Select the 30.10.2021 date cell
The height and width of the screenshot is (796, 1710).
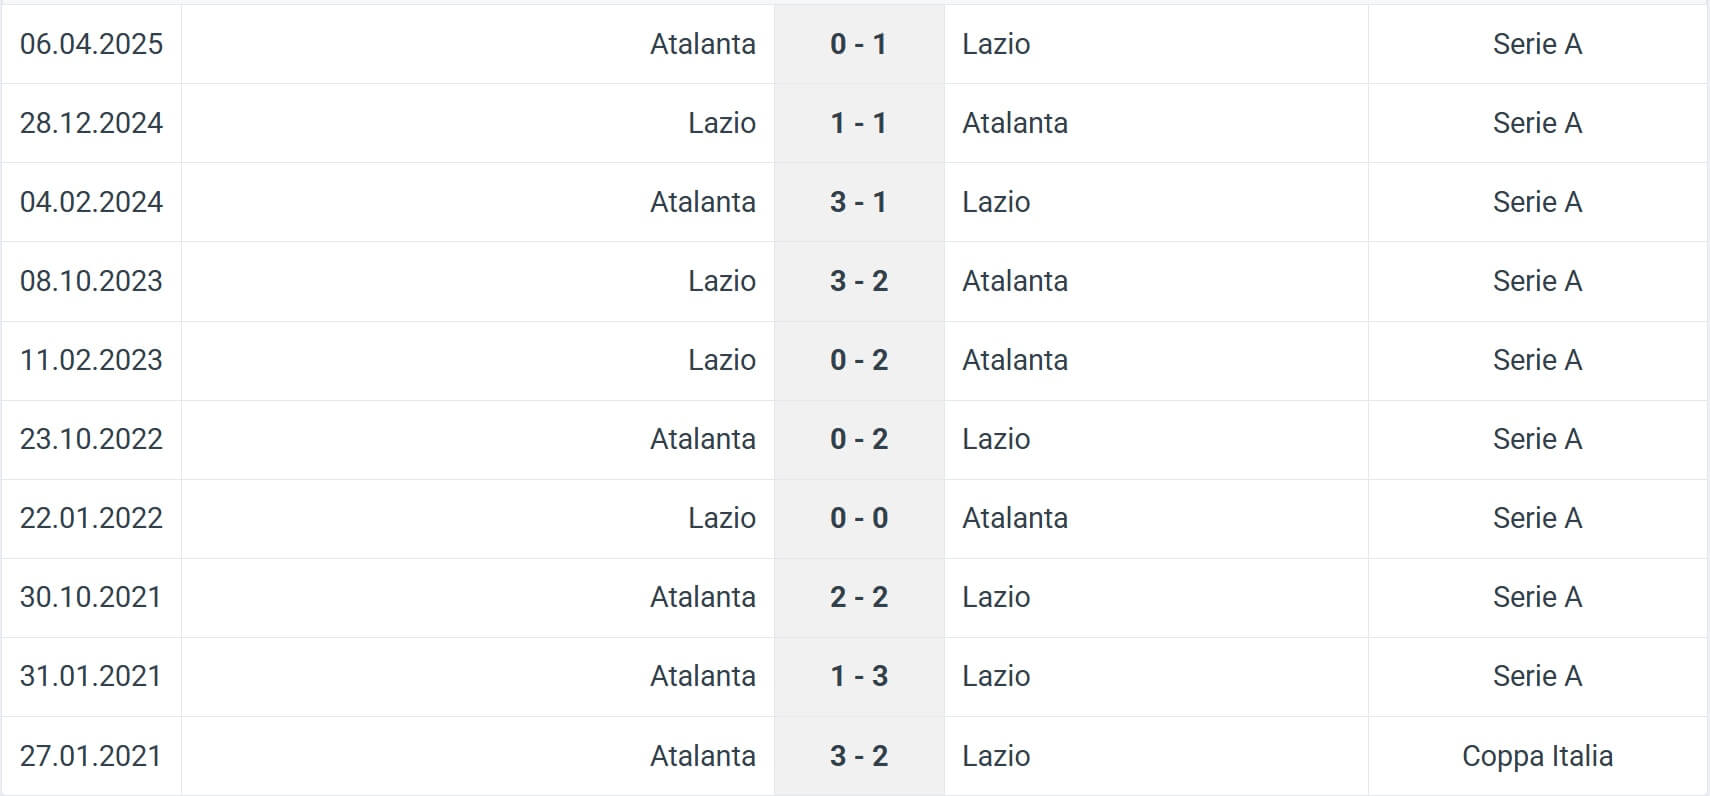[91, 597]
